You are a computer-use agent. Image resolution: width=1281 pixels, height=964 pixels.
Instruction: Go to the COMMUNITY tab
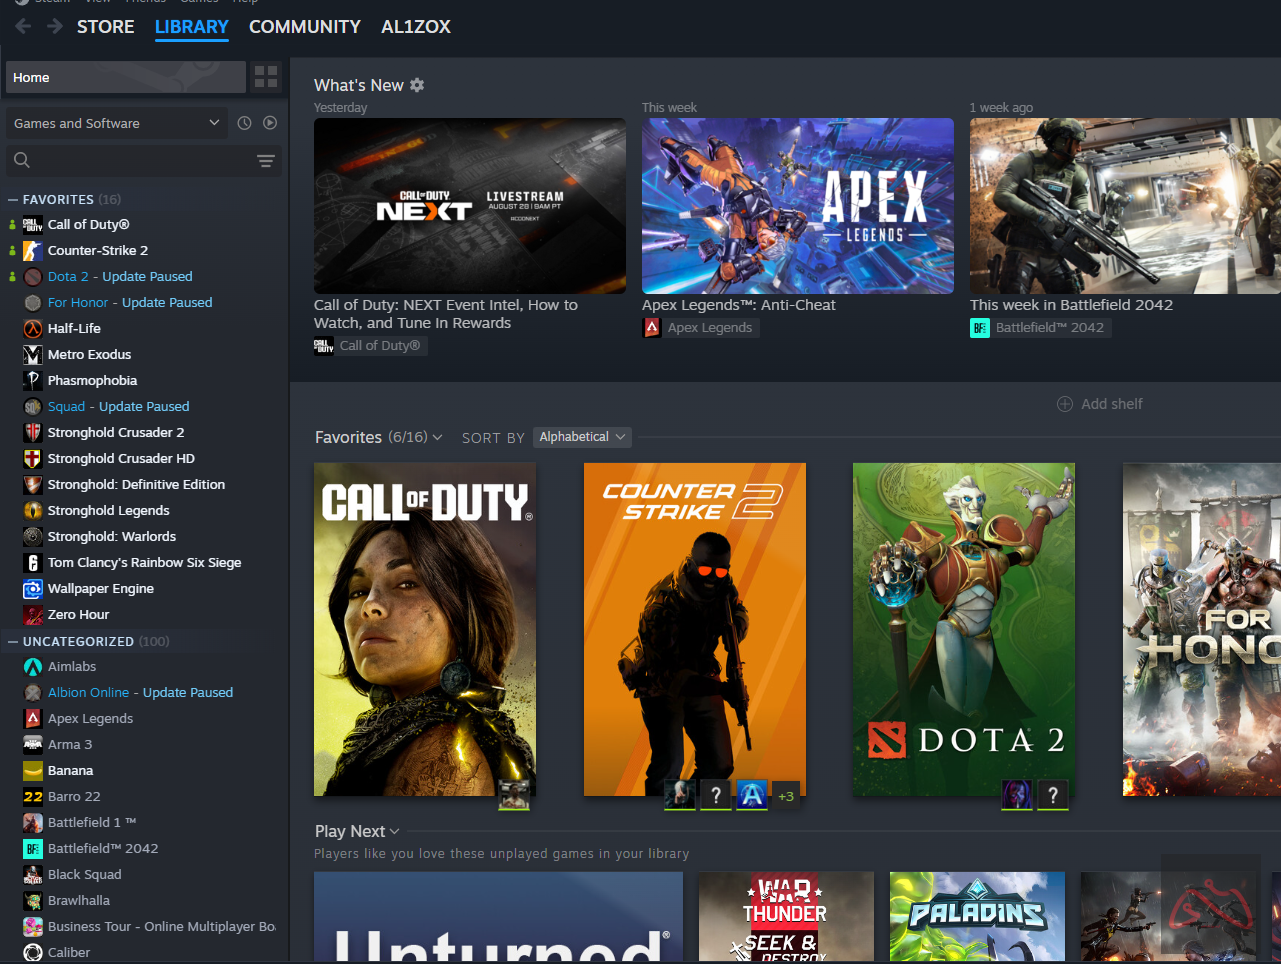coord(304,27)
